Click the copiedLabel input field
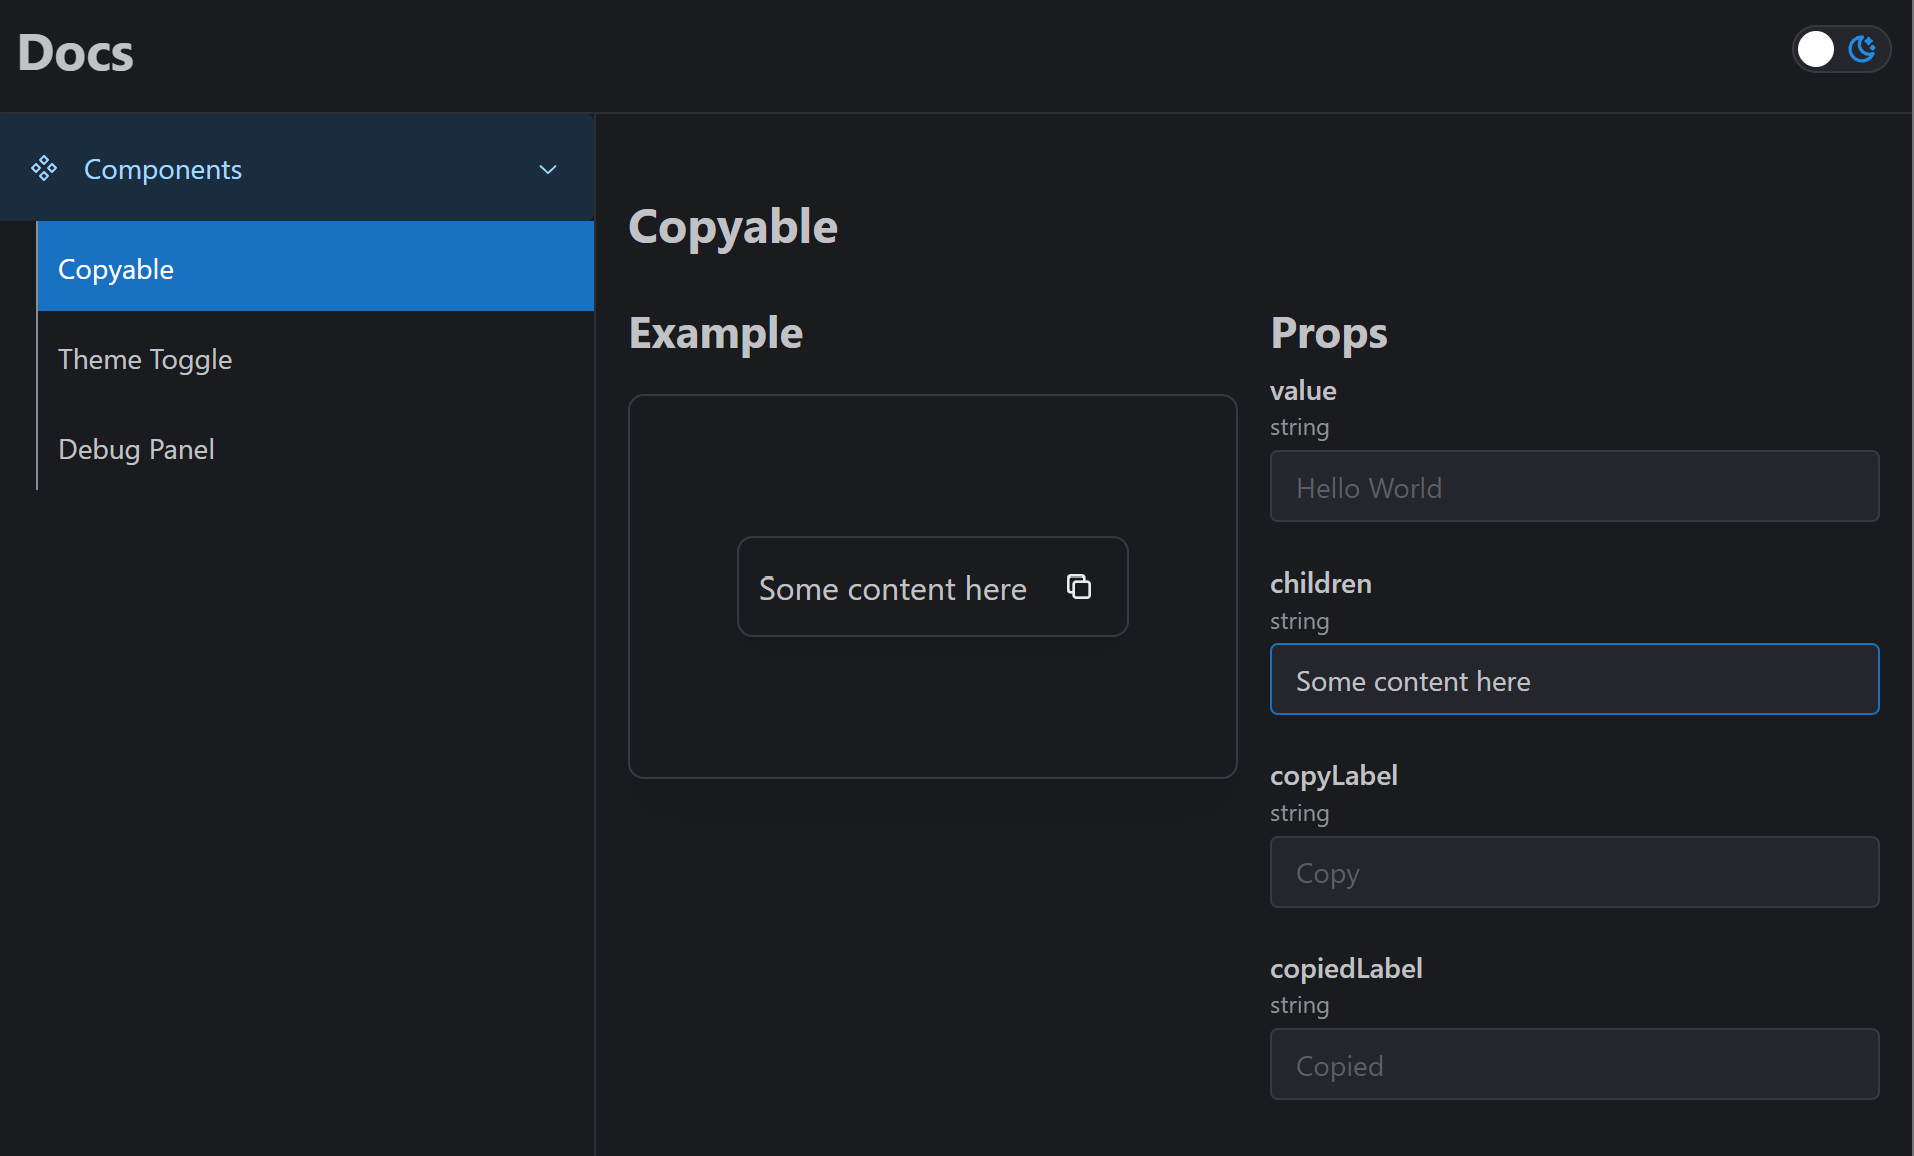 [x=1573, y=1065]
